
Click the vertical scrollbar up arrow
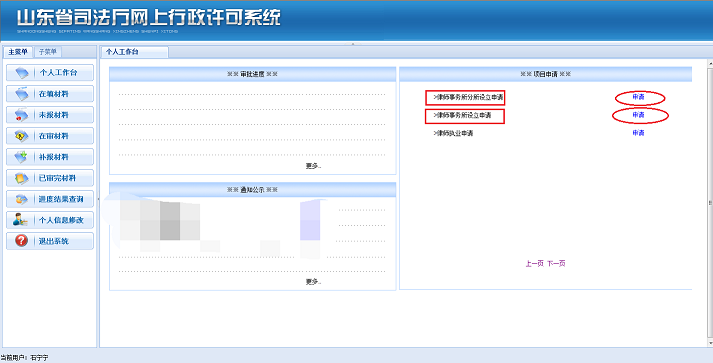tap(710, 63)
